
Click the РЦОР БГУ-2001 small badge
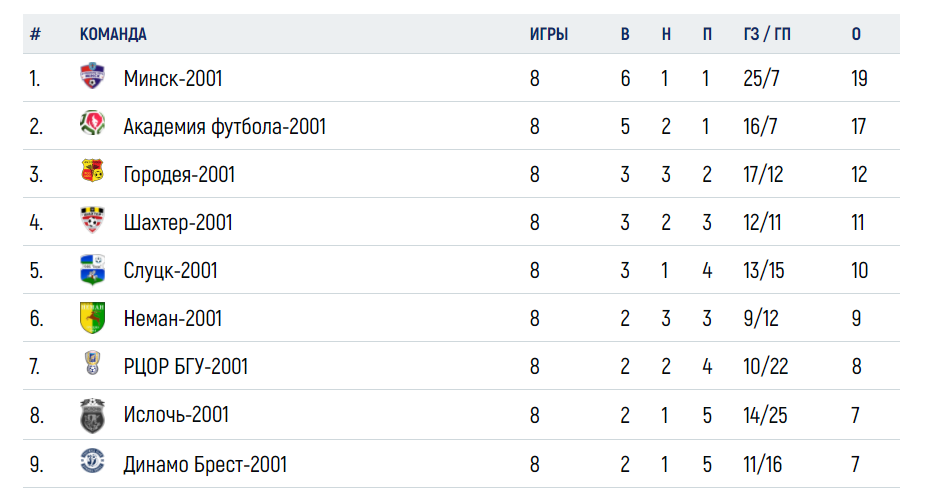coord(92,363)
